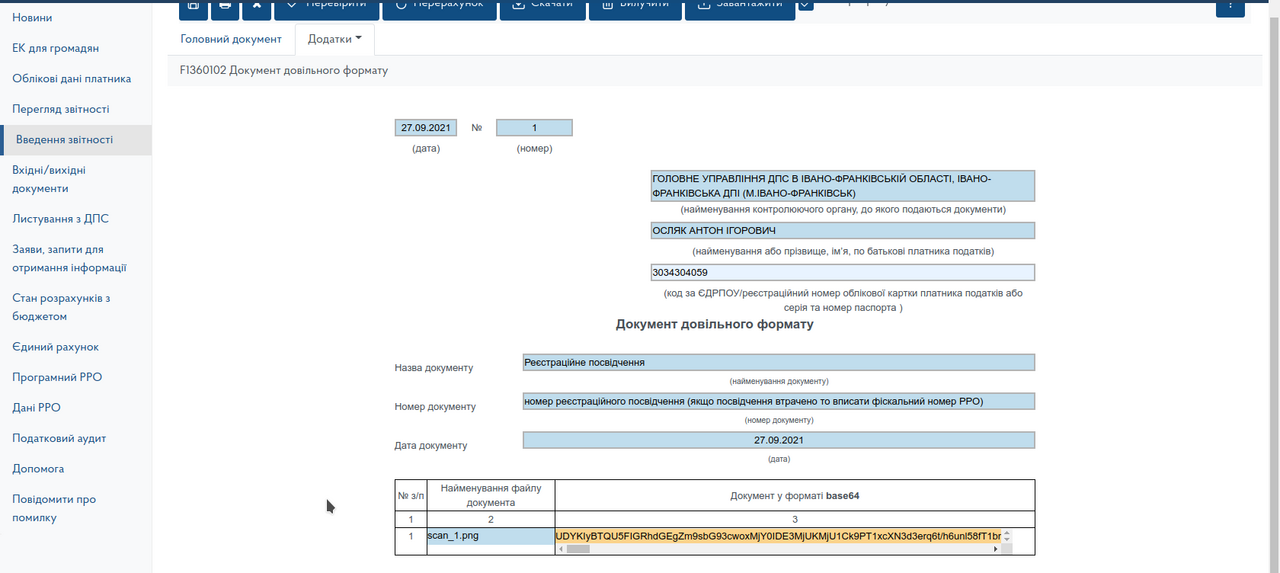Open dropdown arrow next to Завантажити
Image resolution: width=1280 pixels, height=573 pixels.
(806, 6)
